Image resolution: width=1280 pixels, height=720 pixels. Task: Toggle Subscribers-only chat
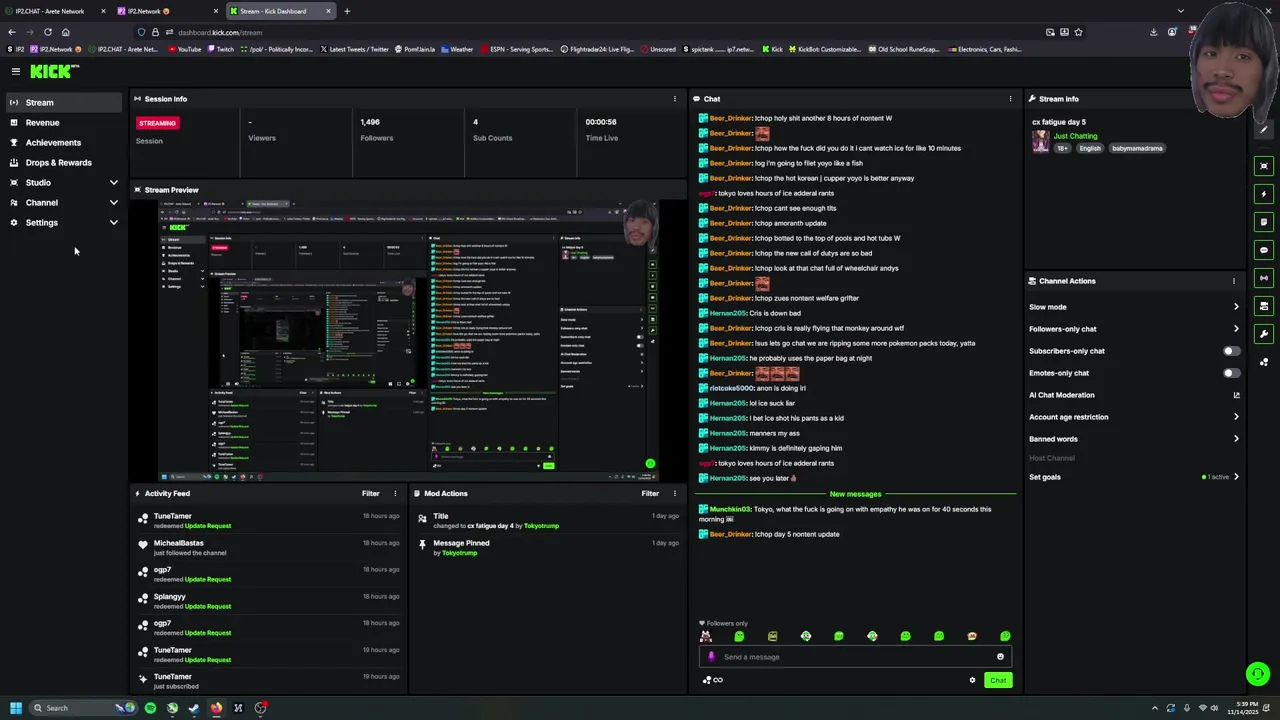(1232, 351)
